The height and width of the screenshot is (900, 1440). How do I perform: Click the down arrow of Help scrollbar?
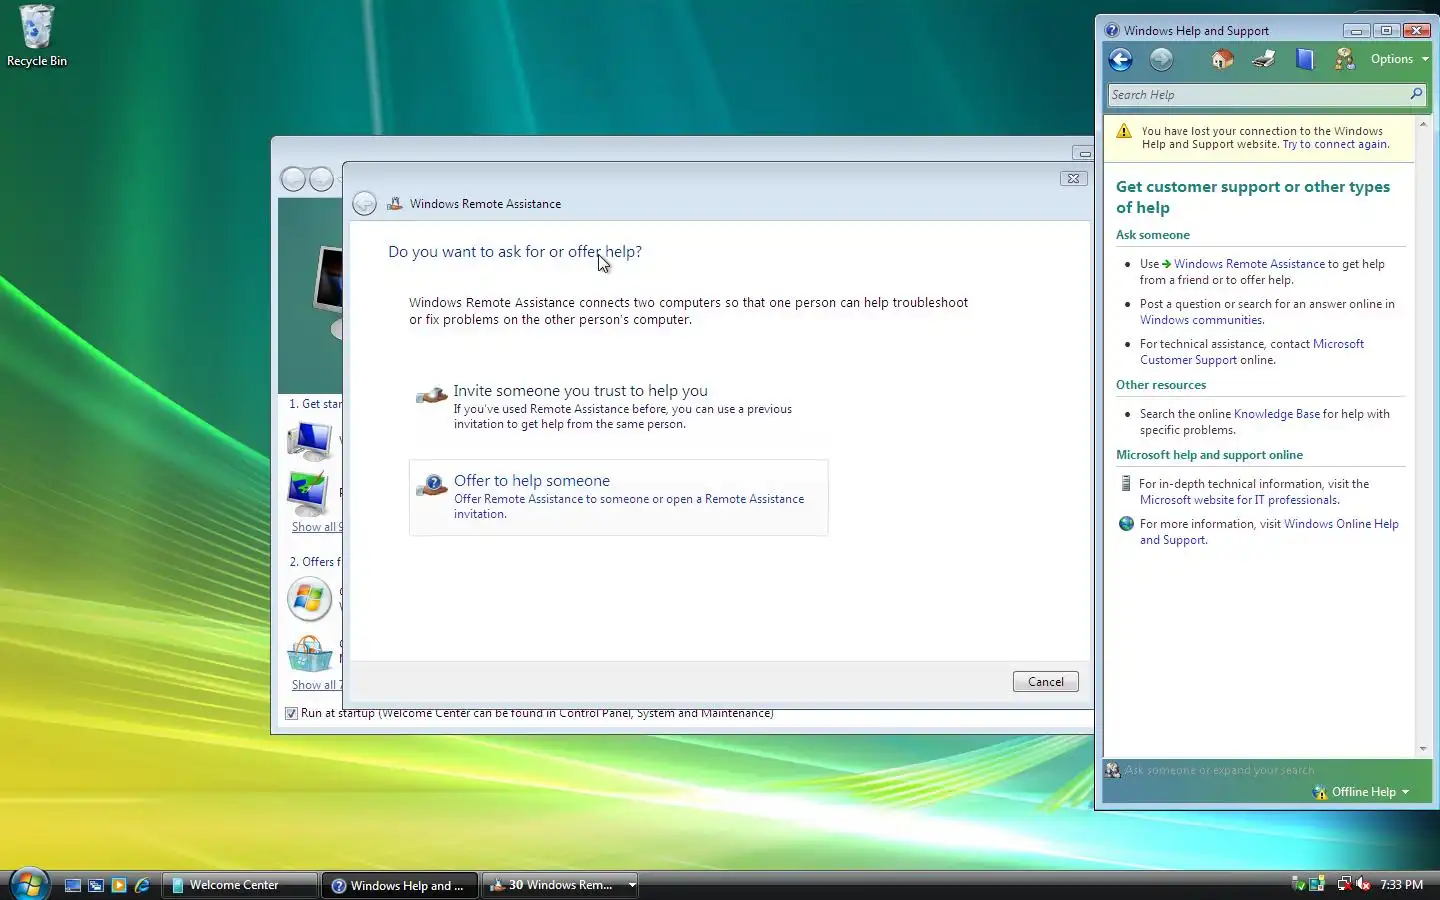point(1423,749)
